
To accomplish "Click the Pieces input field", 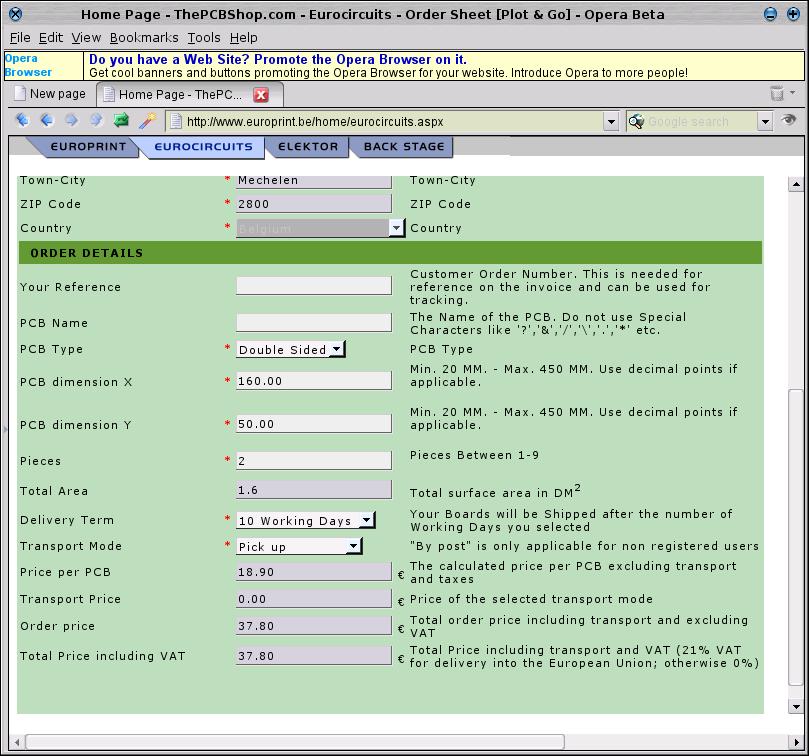I will point(314,460).
